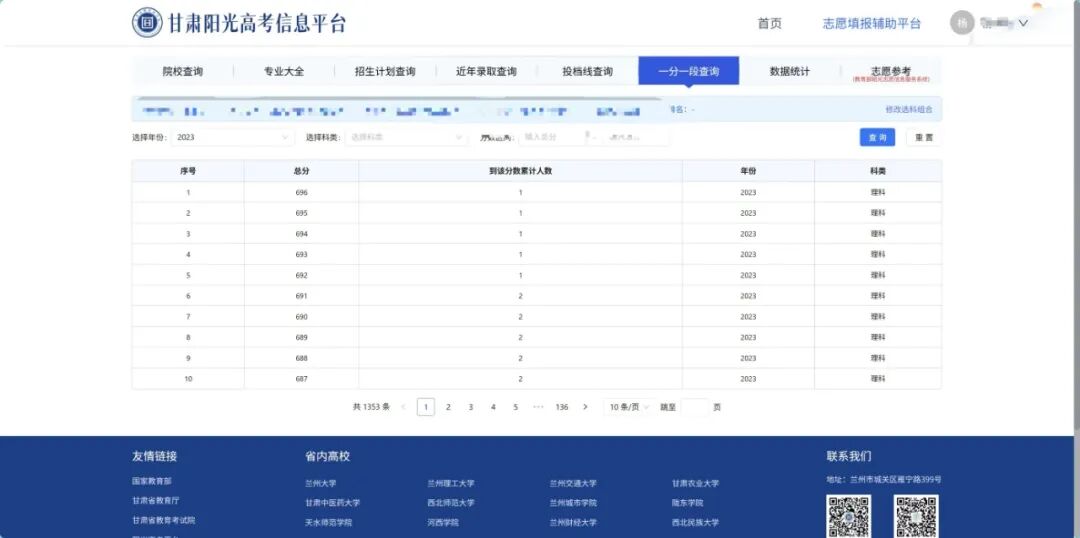Open the 招生计划查询 tab

pyautogui.click(x=385, y=71)
